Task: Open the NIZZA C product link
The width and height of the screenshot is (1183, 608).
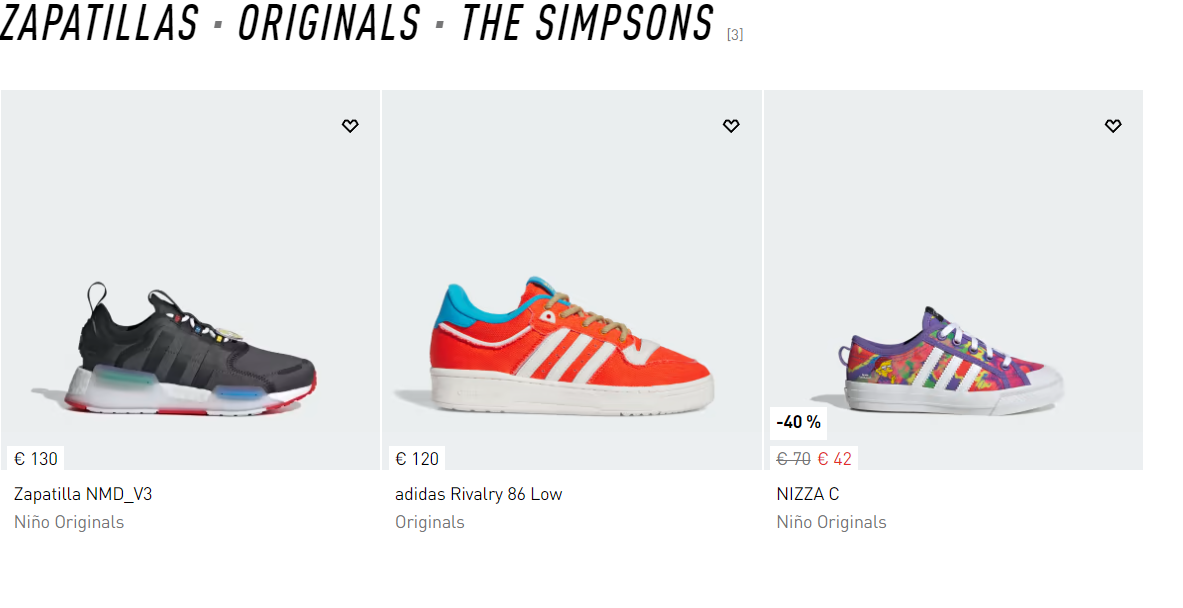Action: [x=807, y=494]
